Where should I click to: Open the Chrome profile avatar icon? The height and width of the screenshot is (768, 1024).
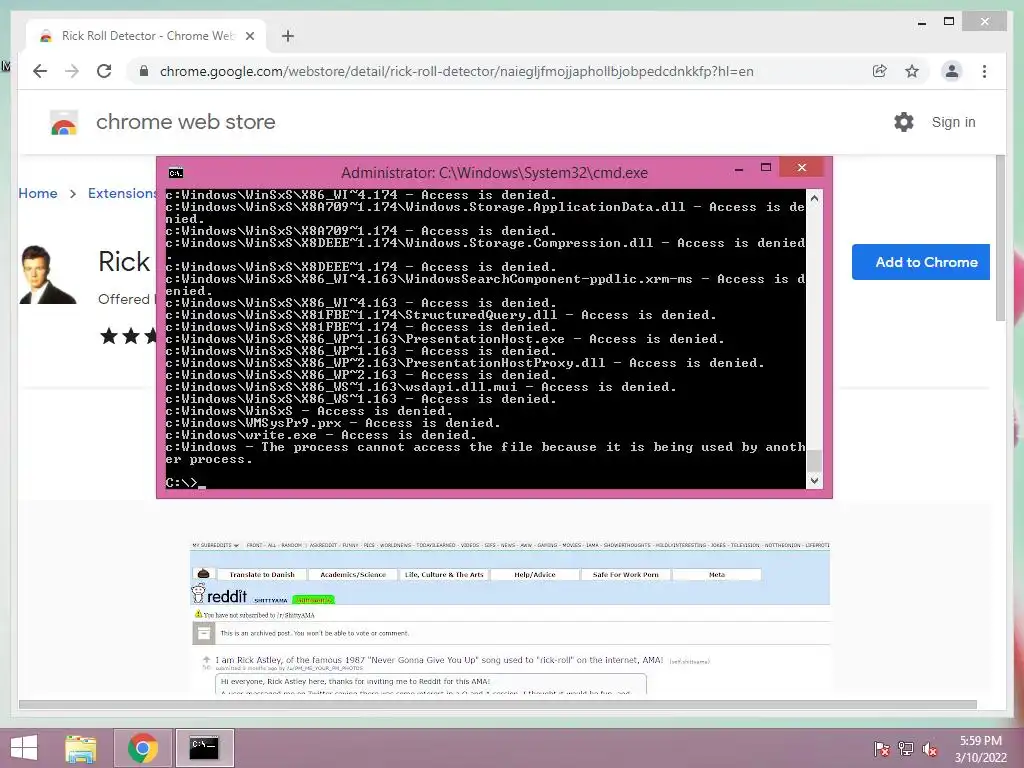pos(952,71)
